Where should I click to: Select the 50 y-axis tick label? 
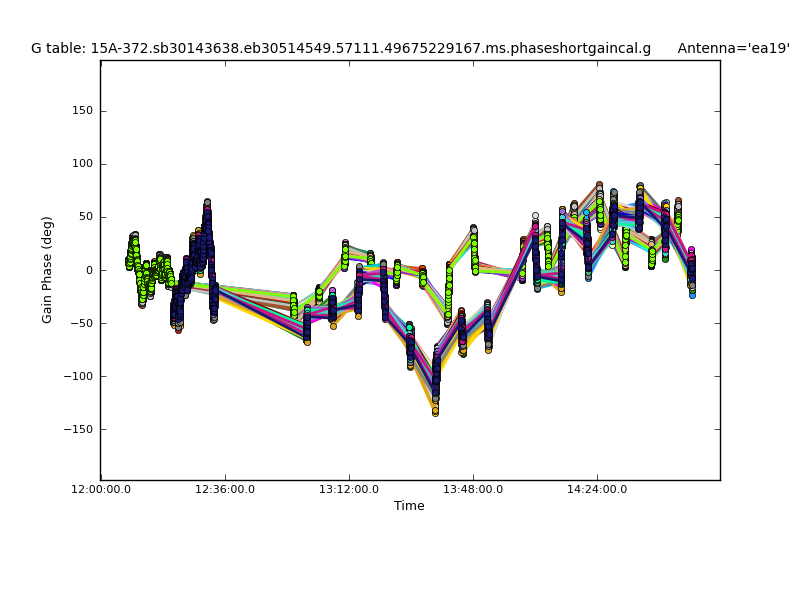pos(85,217)
